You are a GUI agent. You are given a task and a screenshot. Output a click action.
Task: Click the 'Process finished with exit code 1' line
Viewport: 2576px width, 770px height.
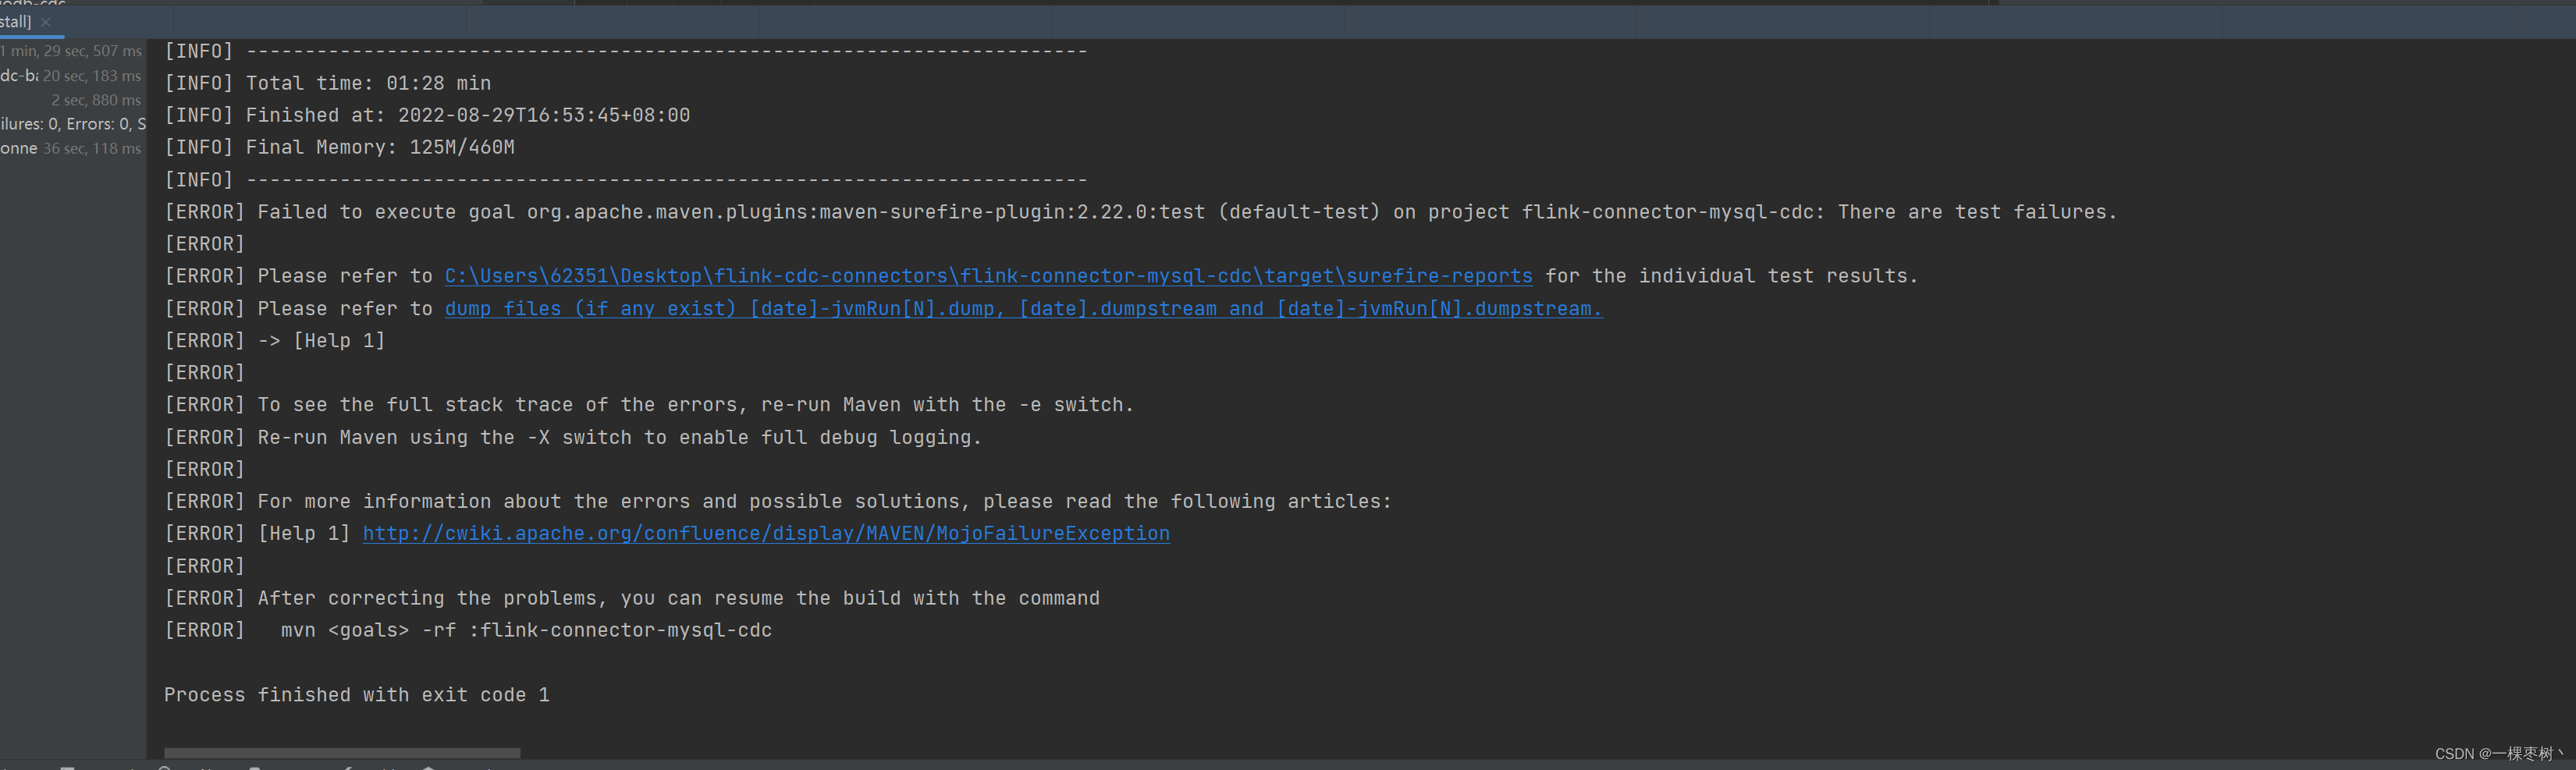(x=357, y=695)
